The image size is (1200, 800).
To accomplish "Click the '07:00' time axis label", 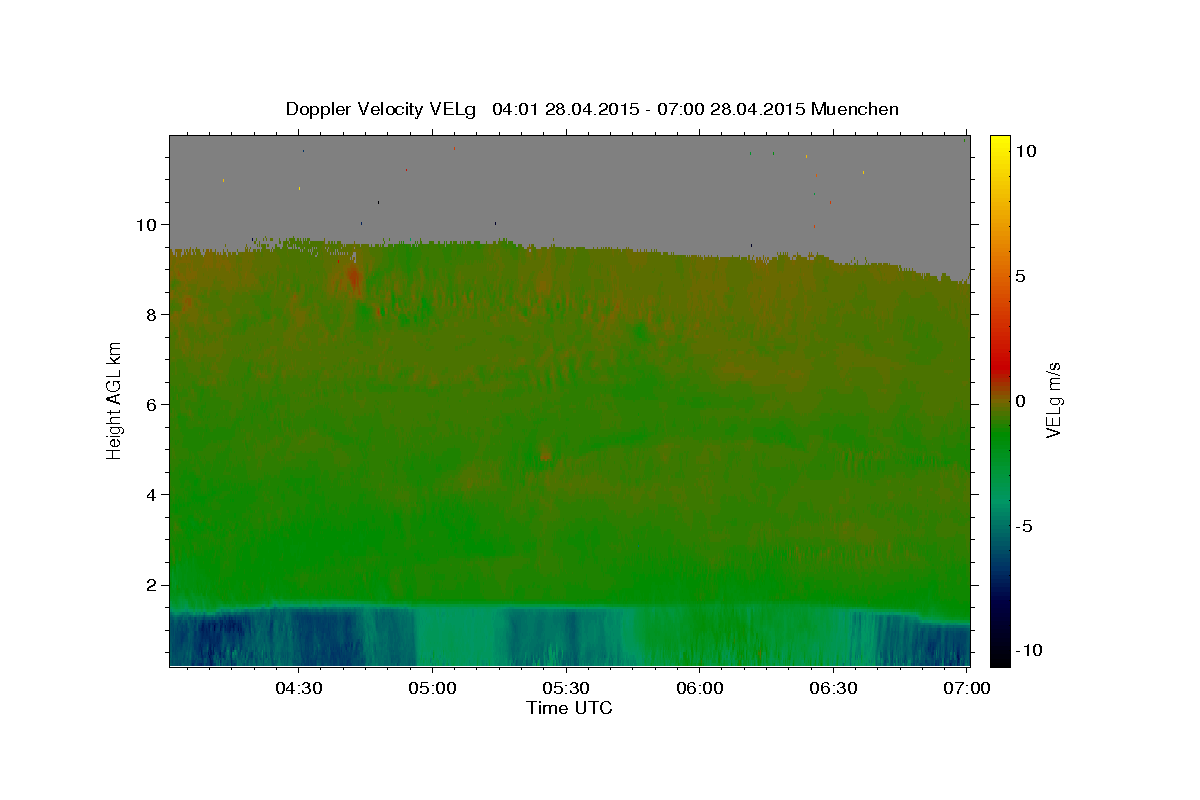I will [967, 688].
